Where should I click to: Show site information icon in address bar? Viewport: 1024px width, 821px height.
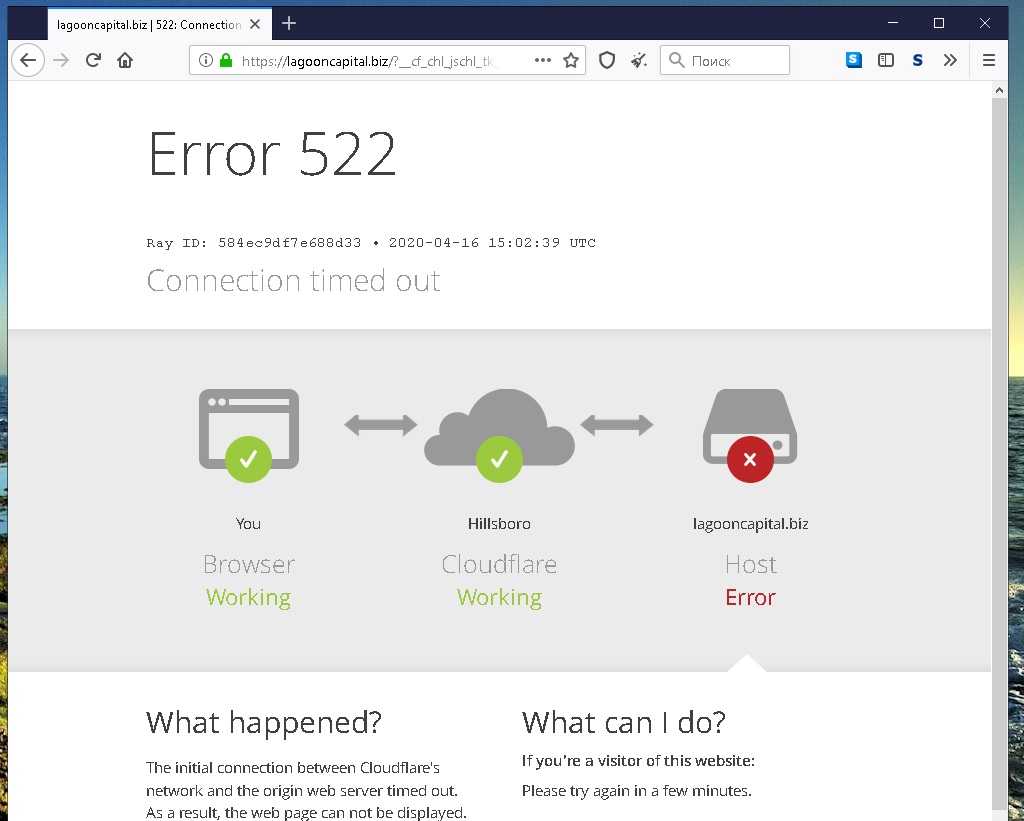pos(206,61)
